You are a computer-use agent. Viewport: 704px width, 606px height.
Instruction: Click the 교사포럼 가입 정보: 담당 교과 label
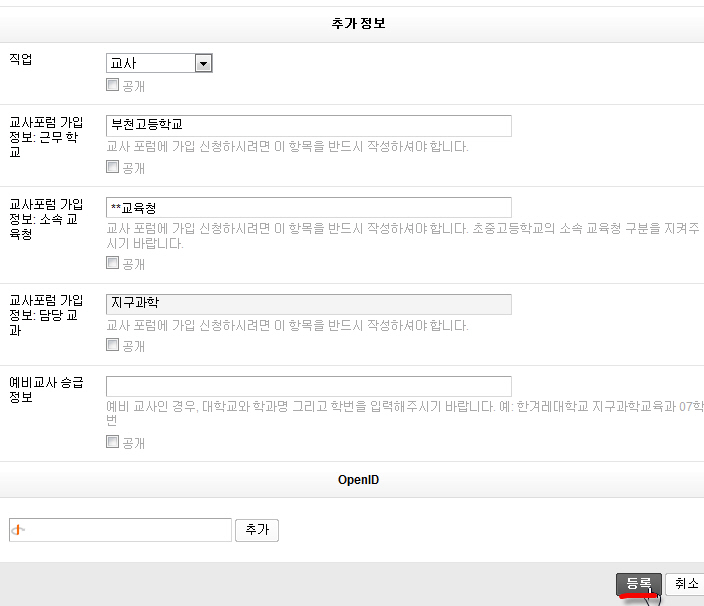(45, 314)
